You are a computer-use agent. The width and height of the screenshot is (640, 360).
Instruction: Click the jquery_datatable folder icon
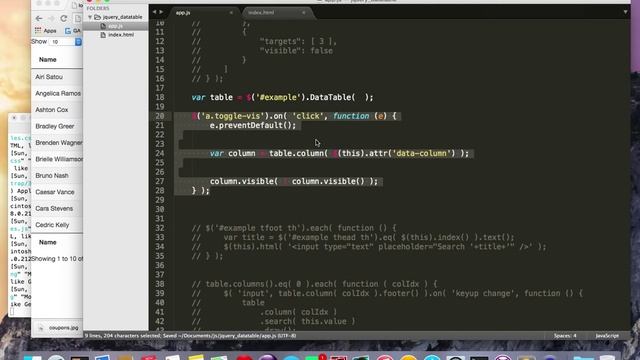98,17
